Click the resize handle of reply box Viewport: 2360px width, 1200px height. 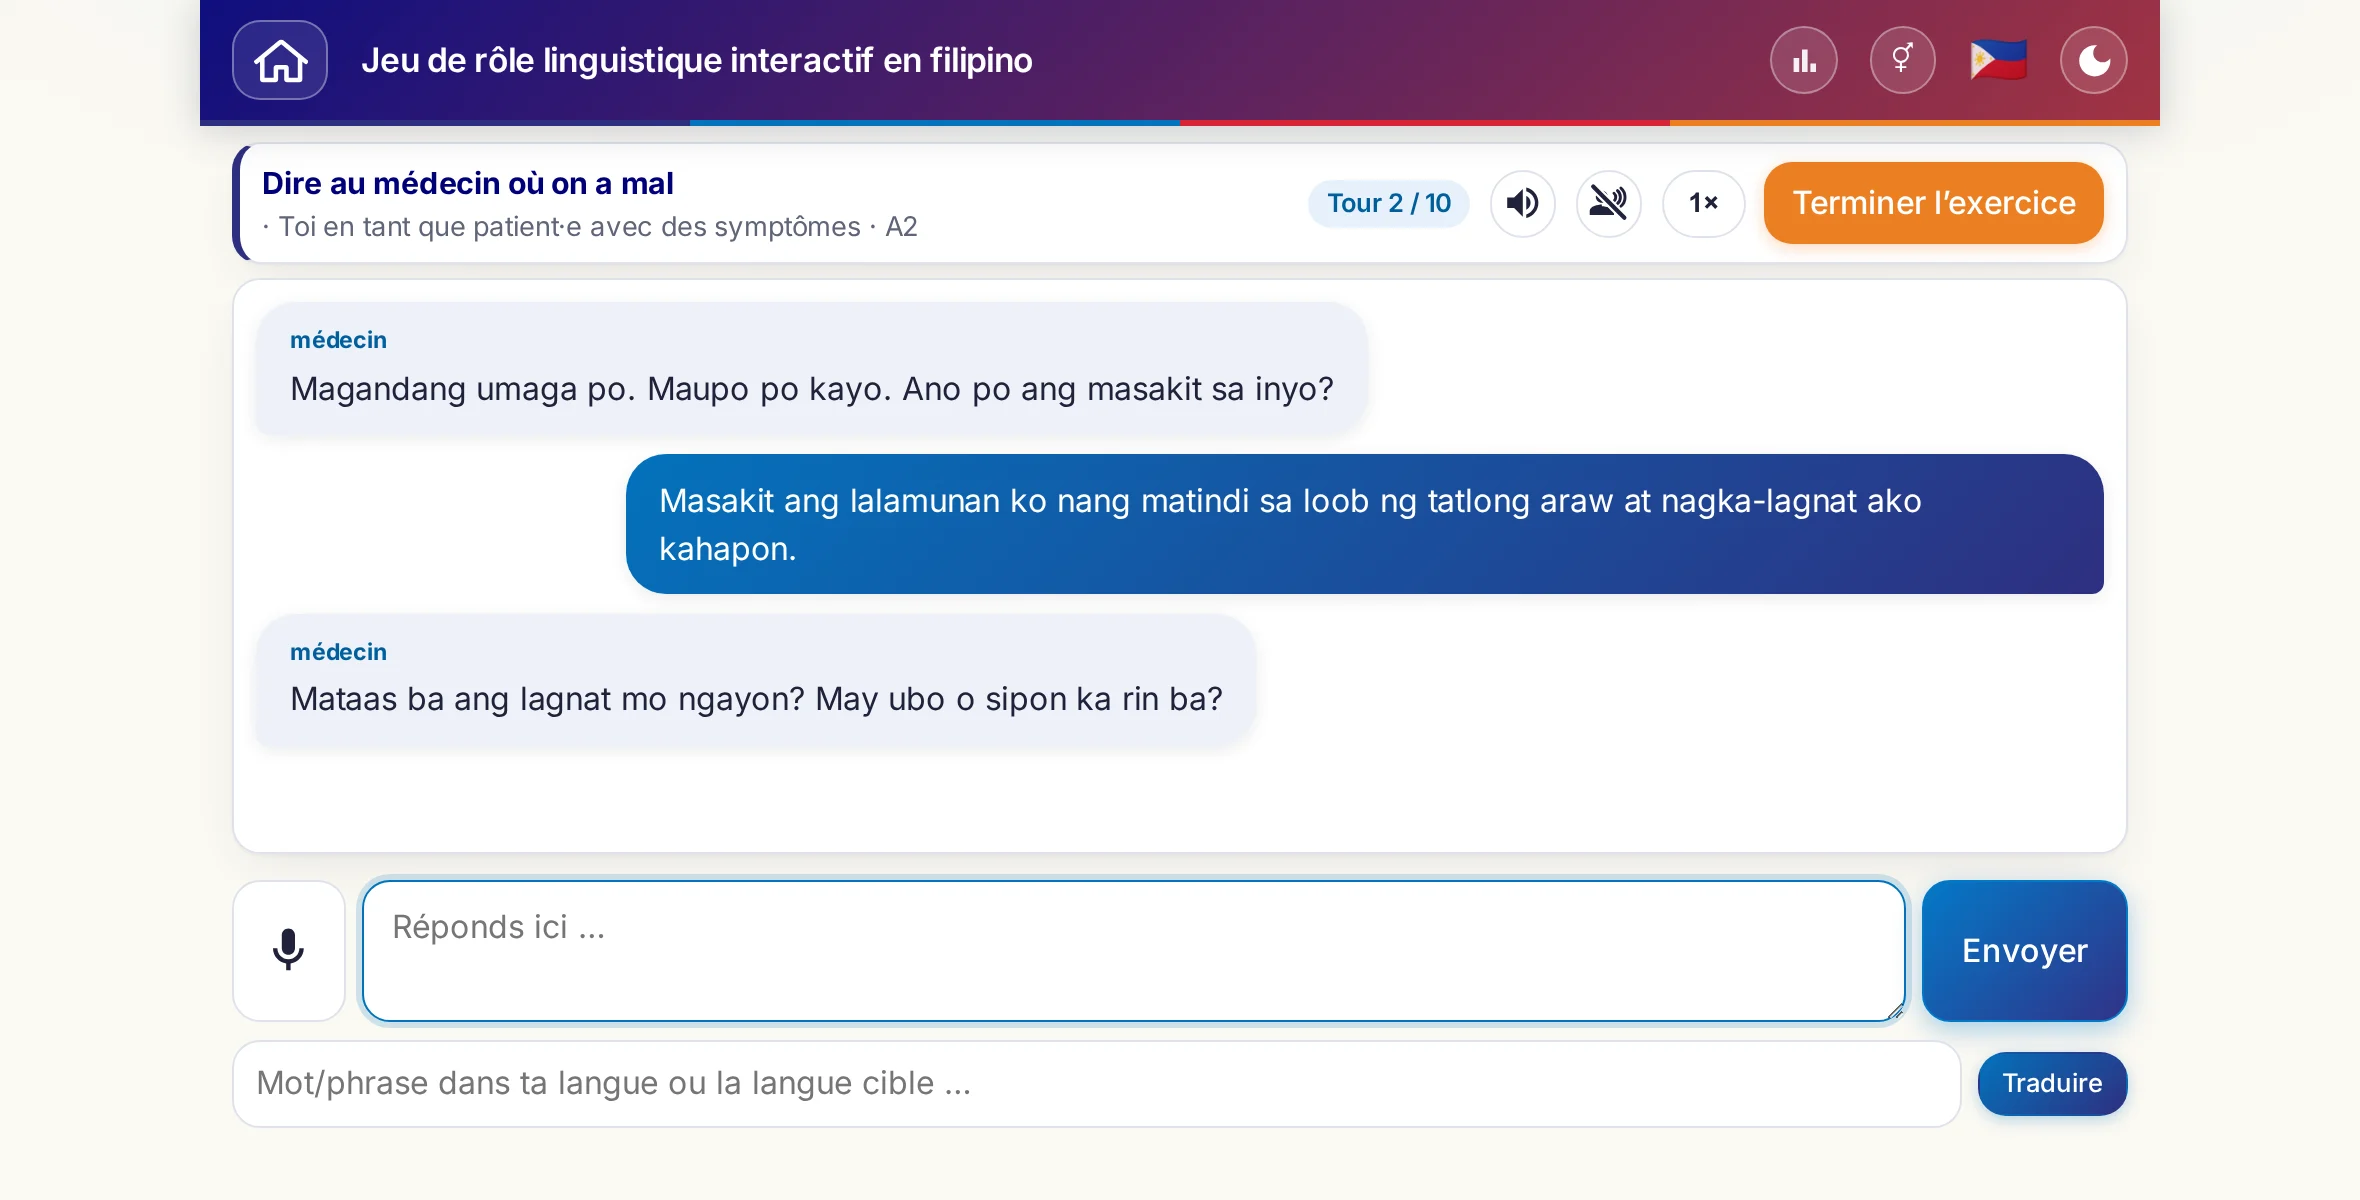1895,1011
